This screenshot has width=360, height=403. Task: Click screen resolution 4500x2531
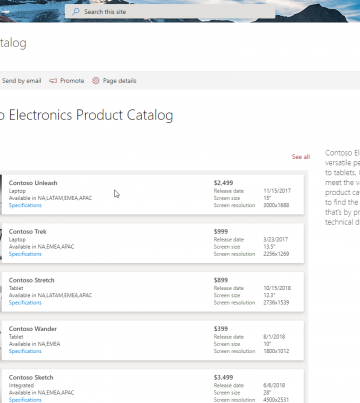click(x=276, y=400)
